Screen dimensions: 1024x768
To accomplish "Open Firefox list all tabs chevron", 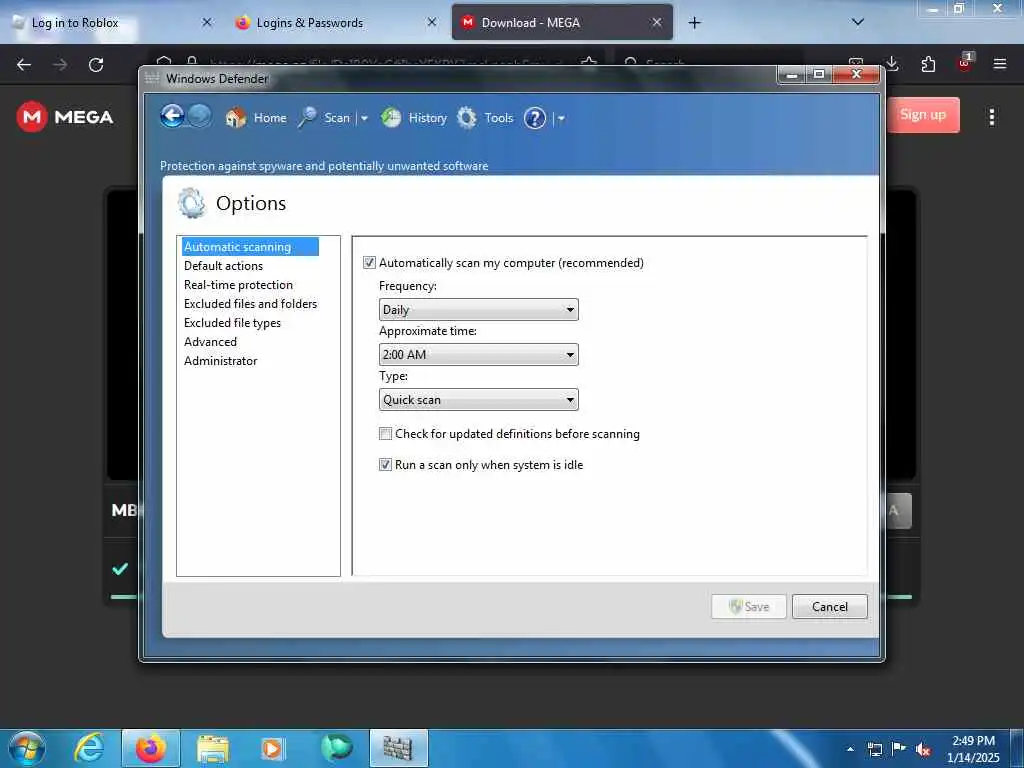I will pyautogui.click(x=858, y=22).
